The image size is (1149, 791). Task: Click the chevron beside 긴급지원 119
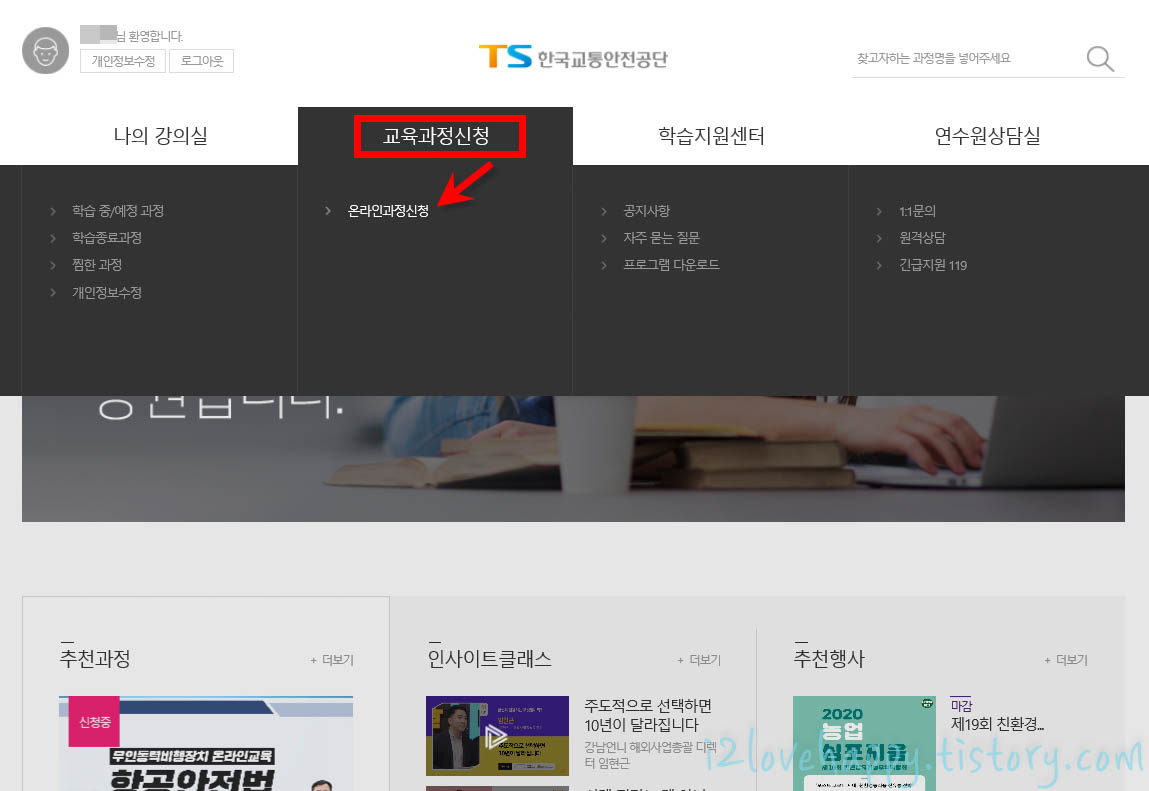click(x=879, y=265)
